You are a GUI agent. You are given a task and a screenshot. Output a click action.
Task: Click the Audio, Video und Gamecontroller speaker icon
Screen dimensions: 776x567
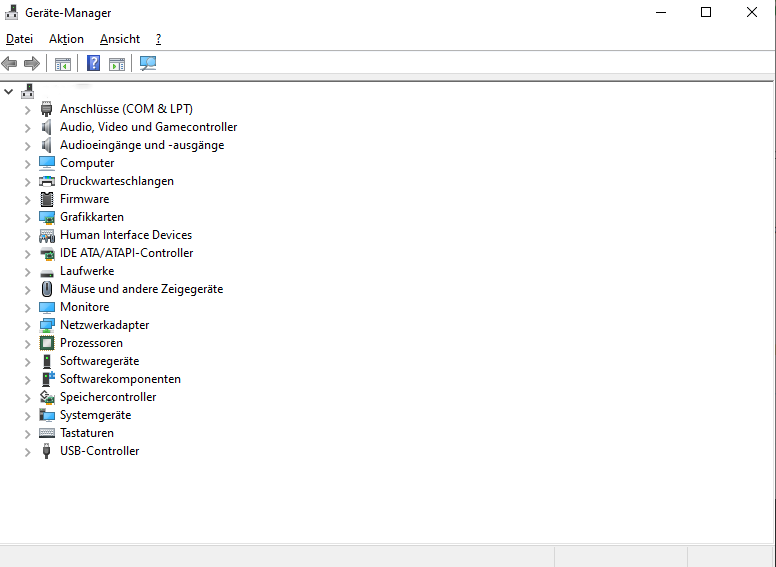pyautogui.click(x=47, y=127)
